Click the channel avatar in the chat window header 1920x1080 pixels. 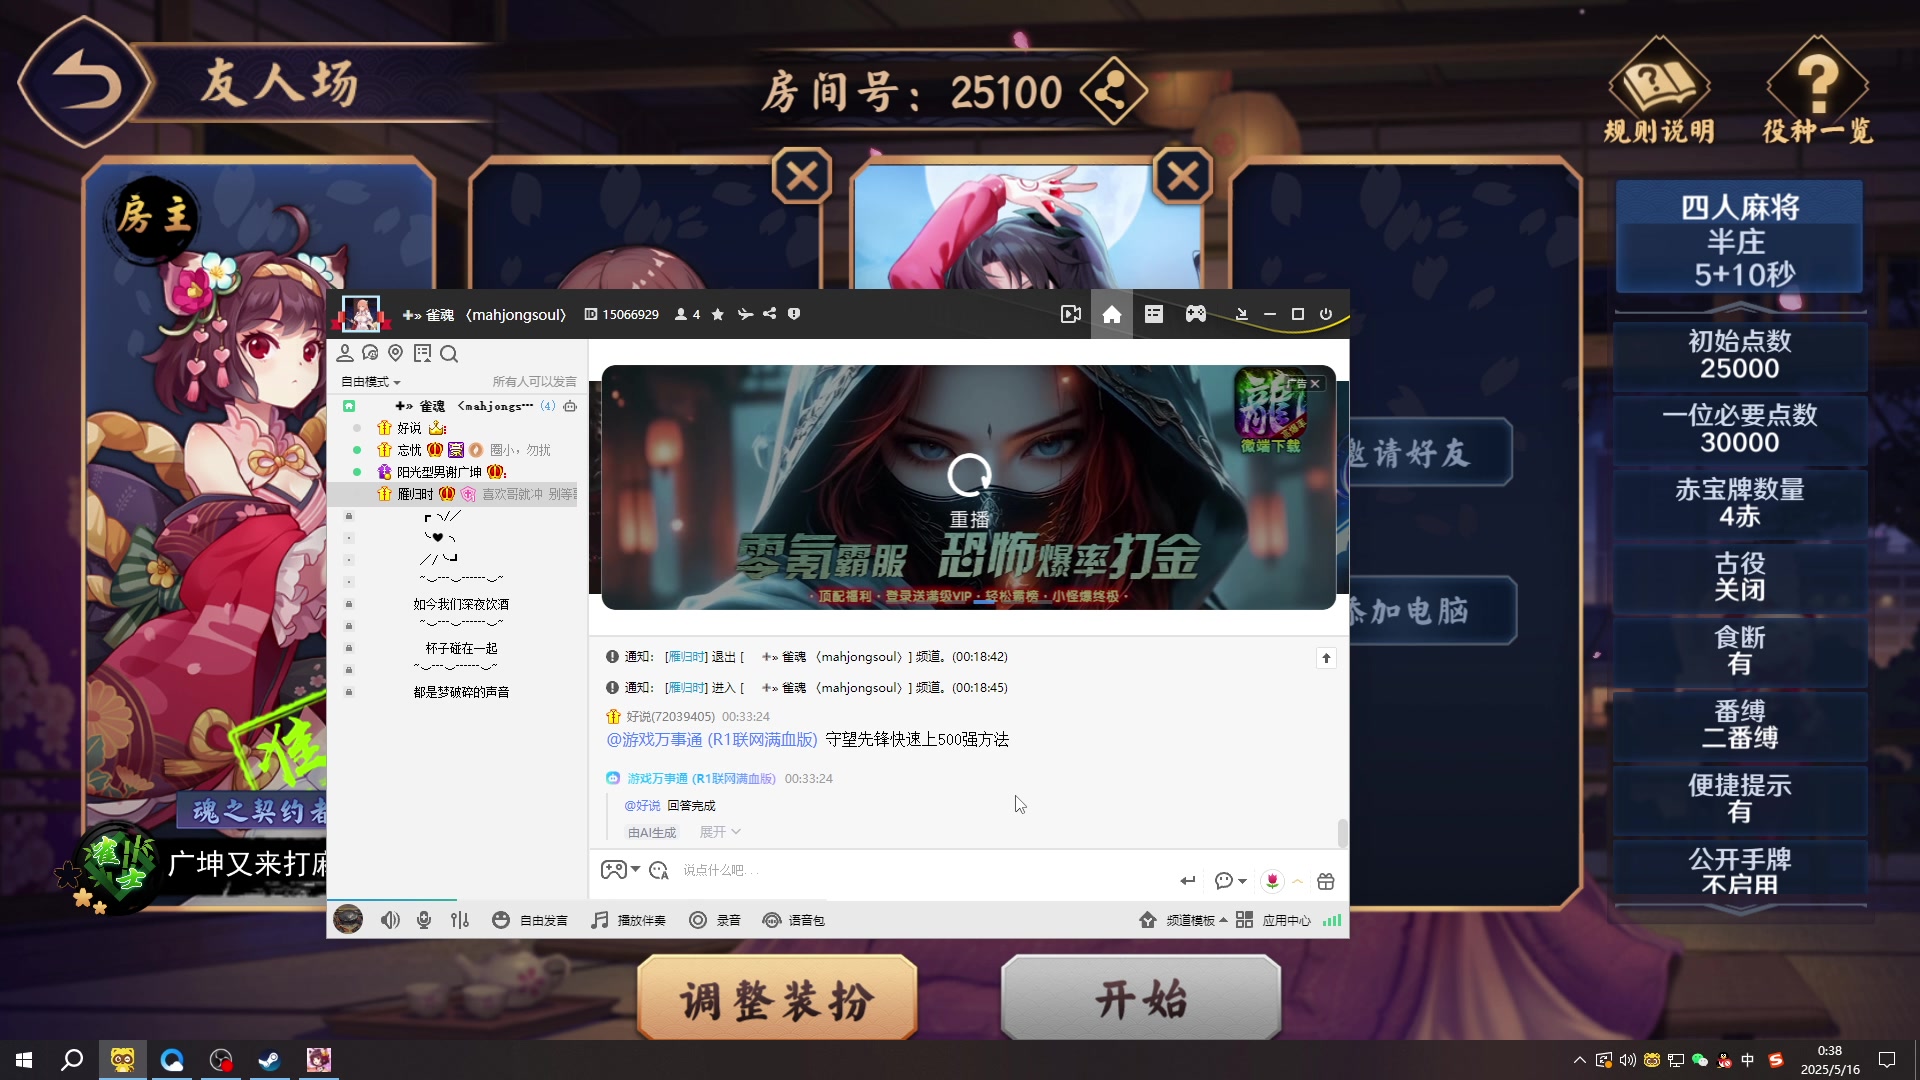(x=361, y=314)
